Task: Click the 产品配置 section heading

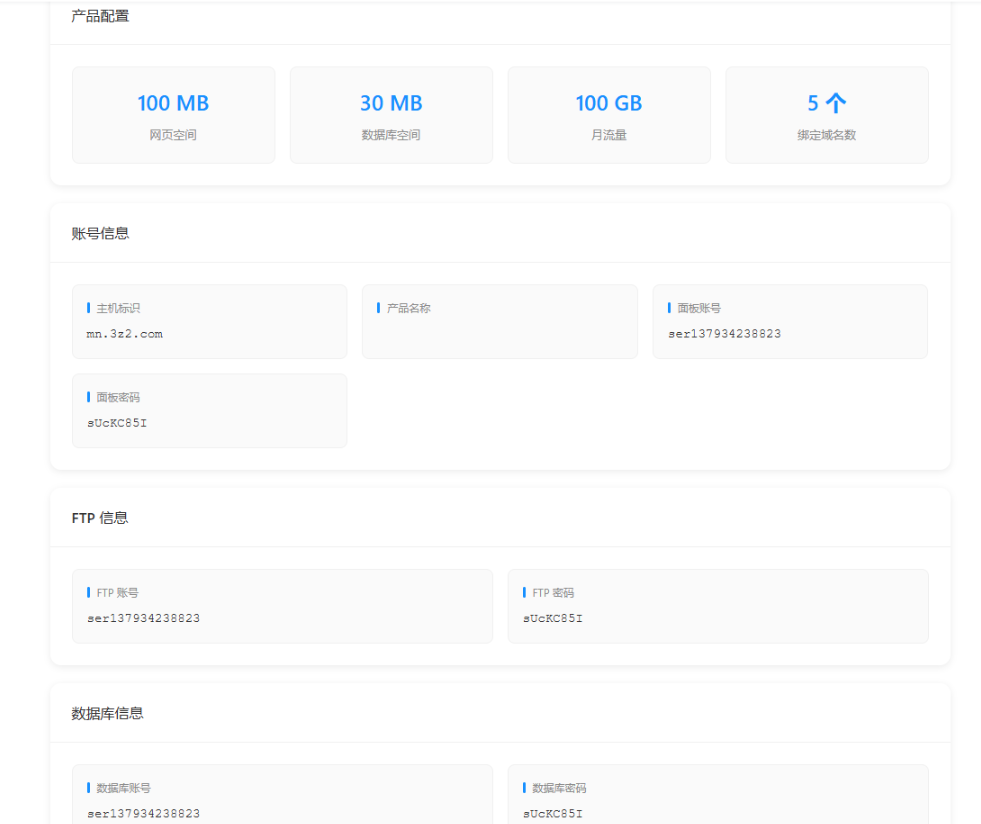Action: 100,16
